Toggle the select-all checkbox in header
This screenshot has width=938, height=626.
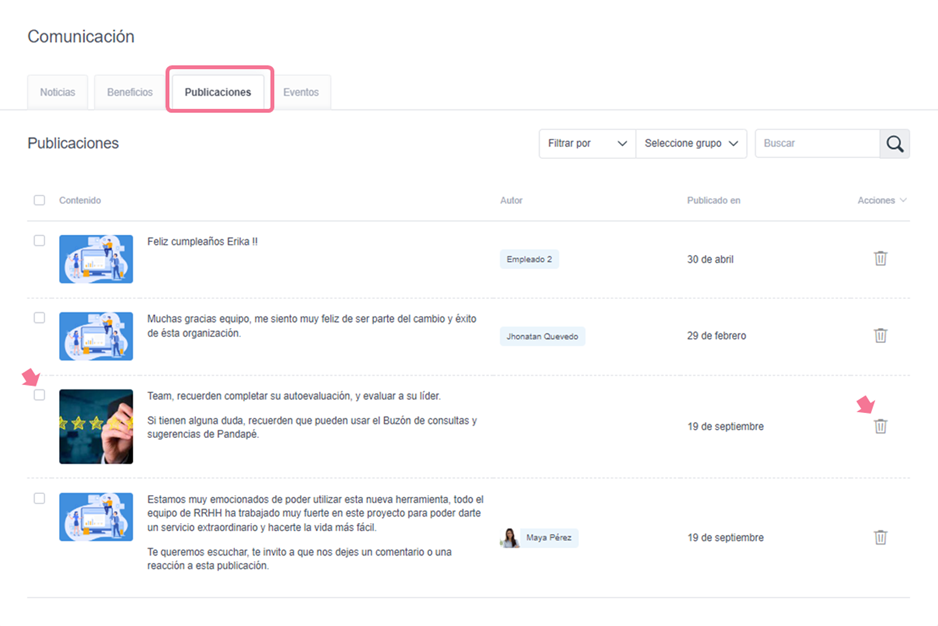(x=39, y=200)
